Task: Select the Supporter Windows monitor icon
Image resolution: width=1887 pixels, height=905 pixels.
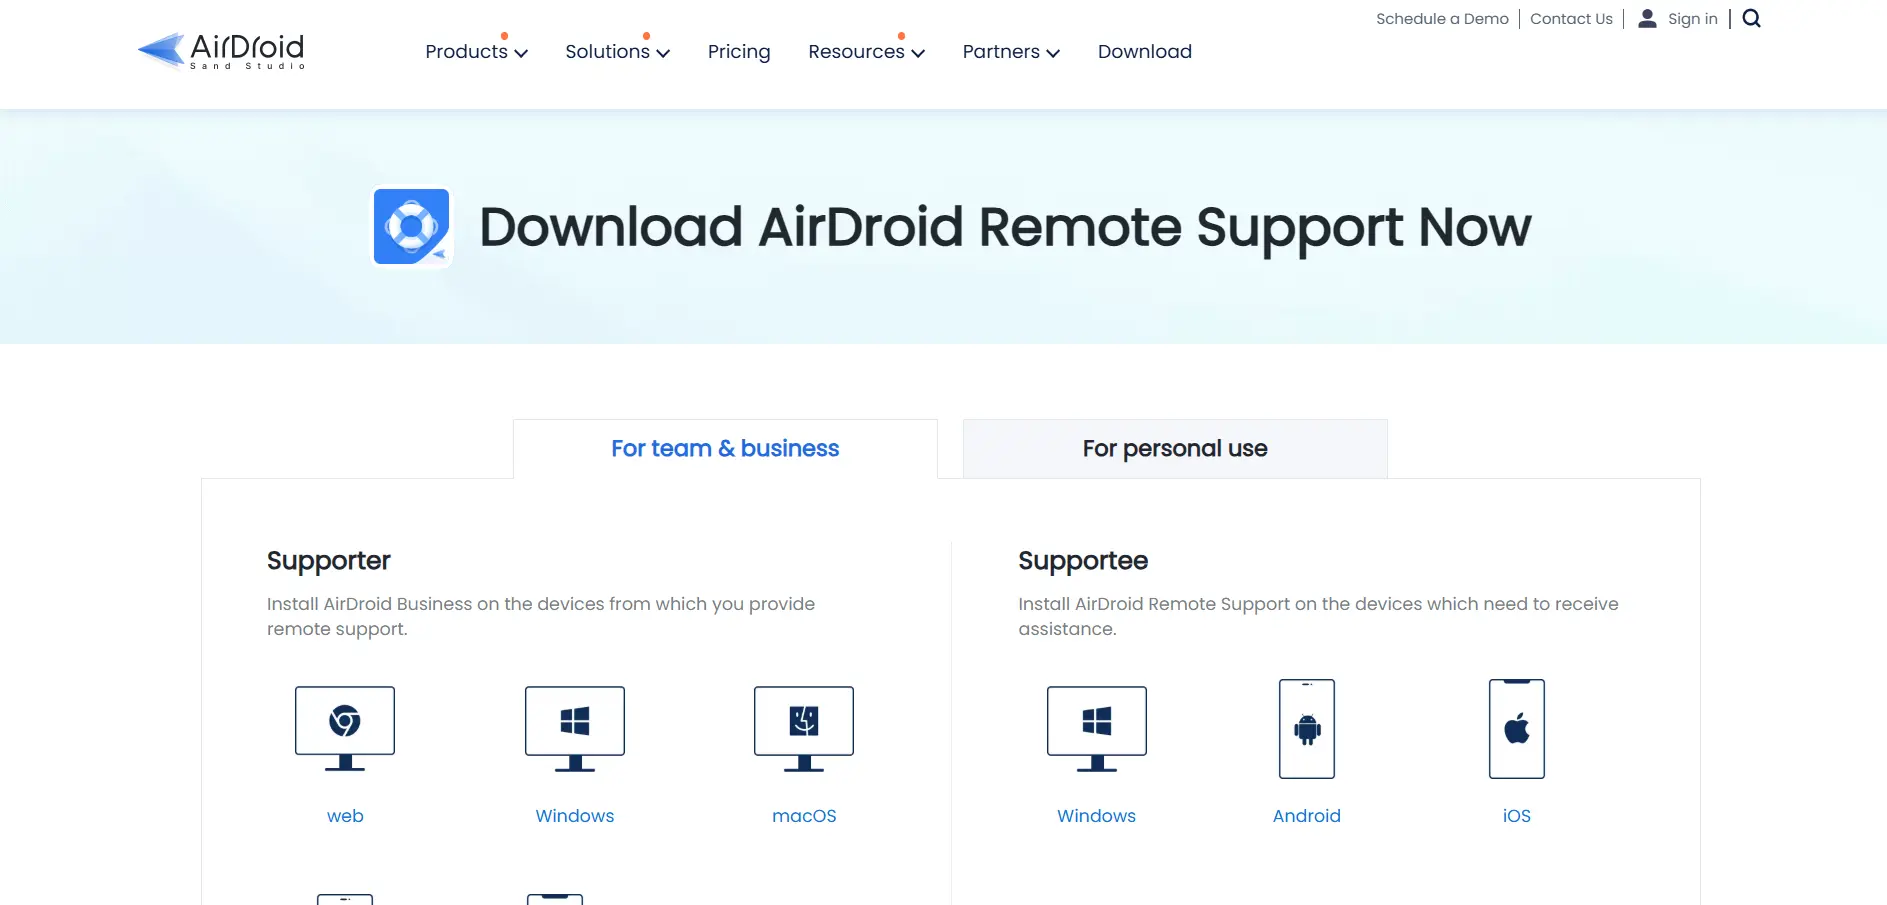Action: click(575, 729)
